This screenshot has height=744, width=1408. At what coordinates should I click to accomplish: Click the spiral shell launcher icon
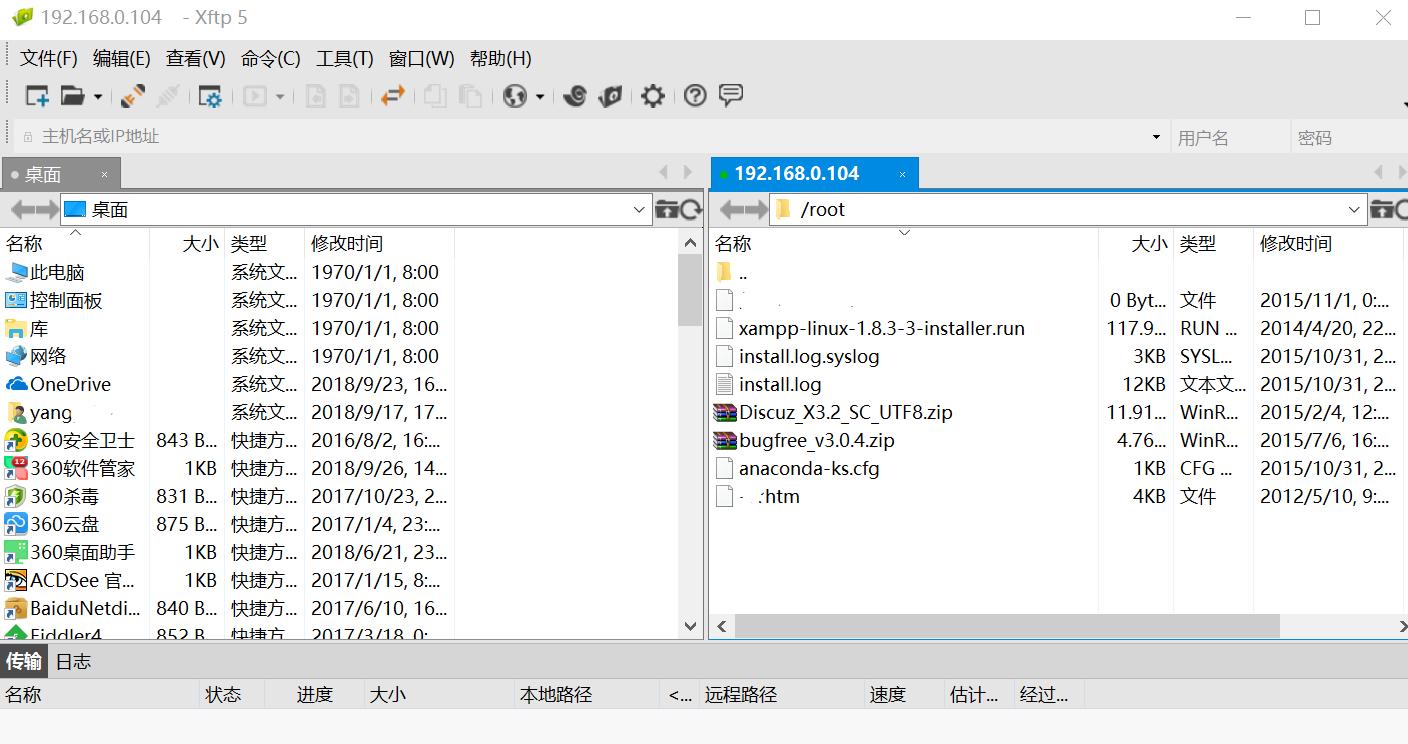[574, 96]
